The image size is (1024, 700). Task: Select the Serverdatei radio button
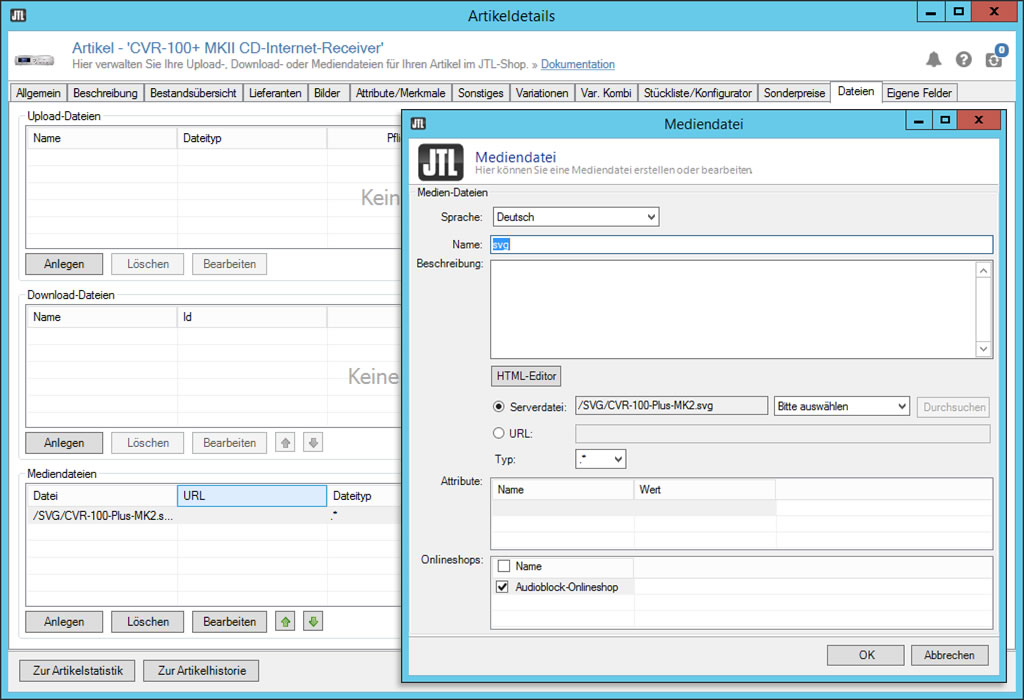(x=500, y=407)
